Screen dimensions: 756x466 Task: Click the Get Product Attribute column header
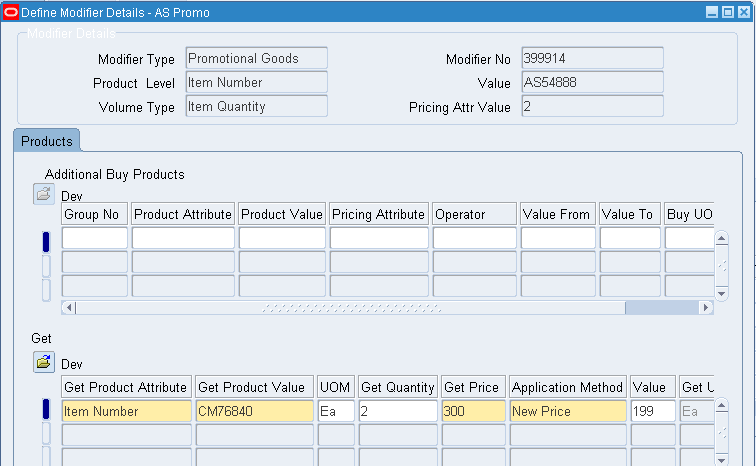coord(126,387)
